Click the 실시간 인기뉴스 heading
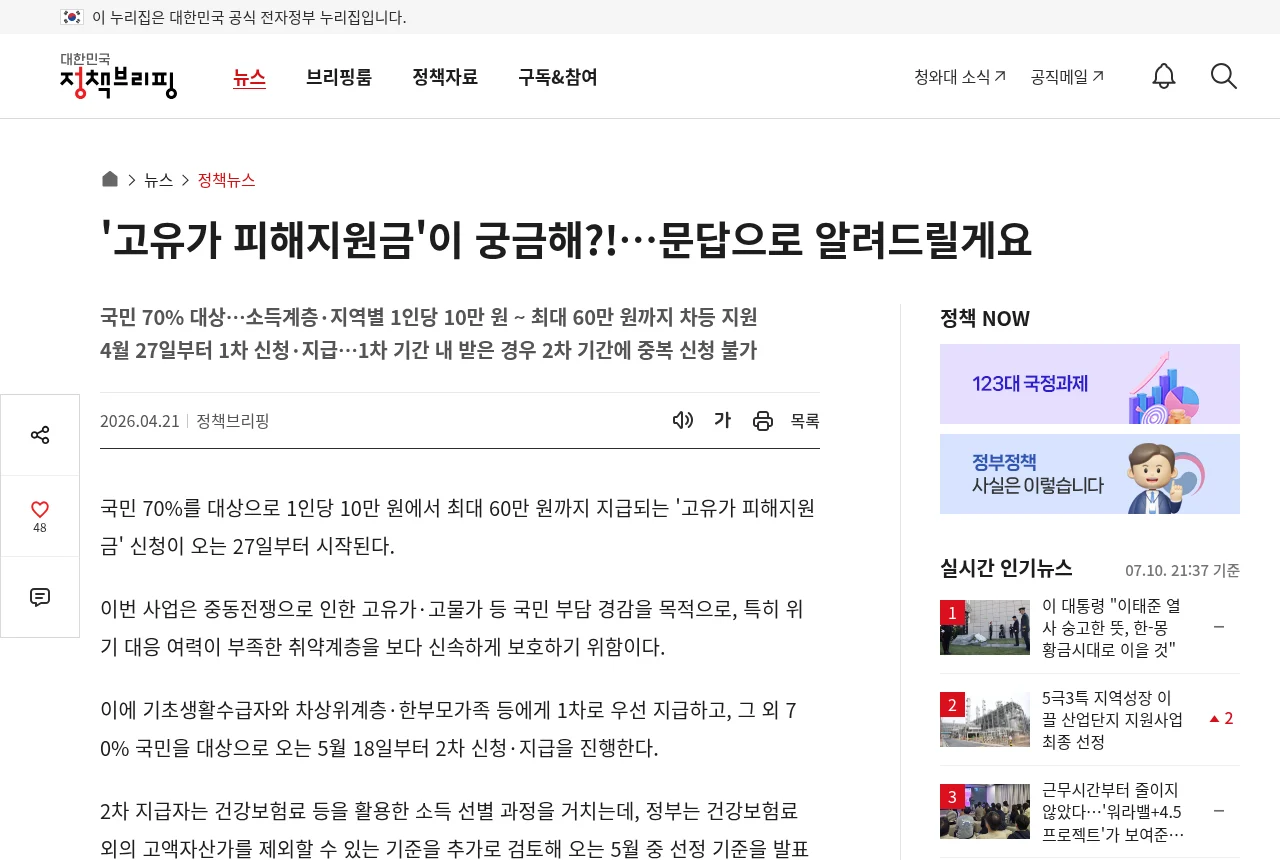Viewport: 1280px width, 860px height. click(x=1006, y=568)
